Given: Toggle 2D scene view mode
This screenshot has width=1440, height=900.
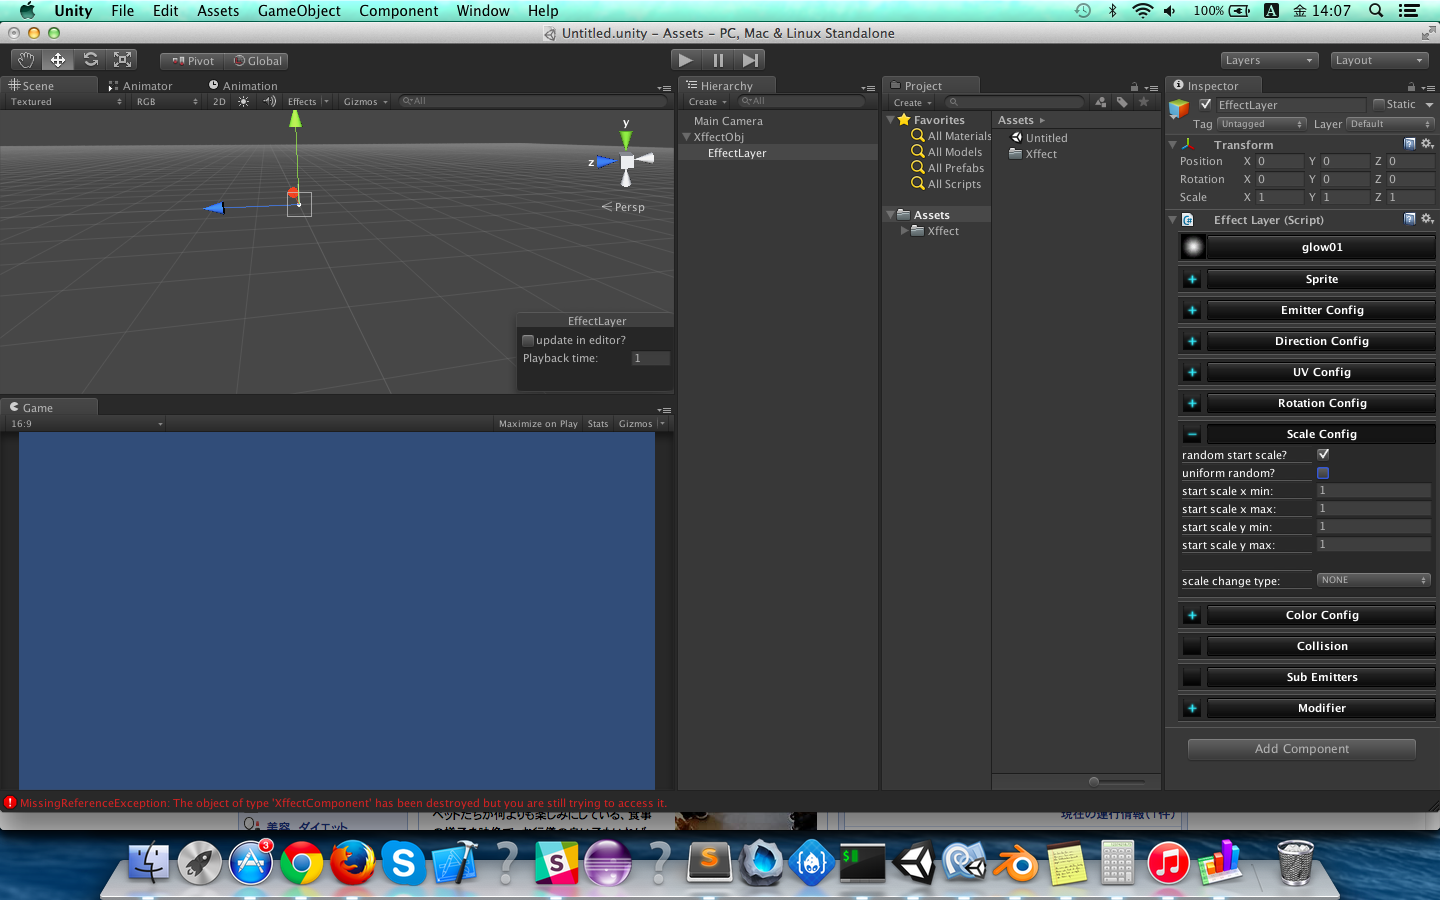Looking at the screenshot, I should [x=219, y=102].
